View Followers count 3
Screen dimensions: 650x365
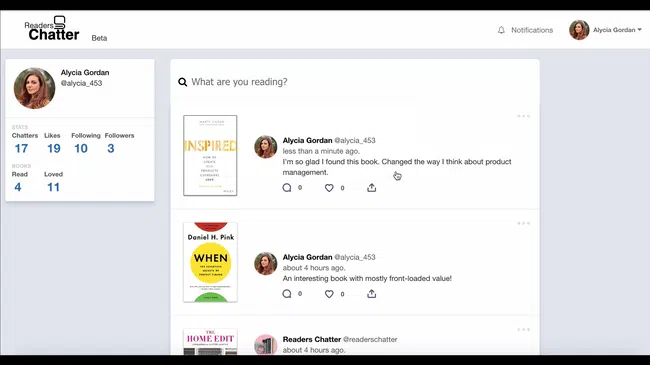tap(111, 148)
